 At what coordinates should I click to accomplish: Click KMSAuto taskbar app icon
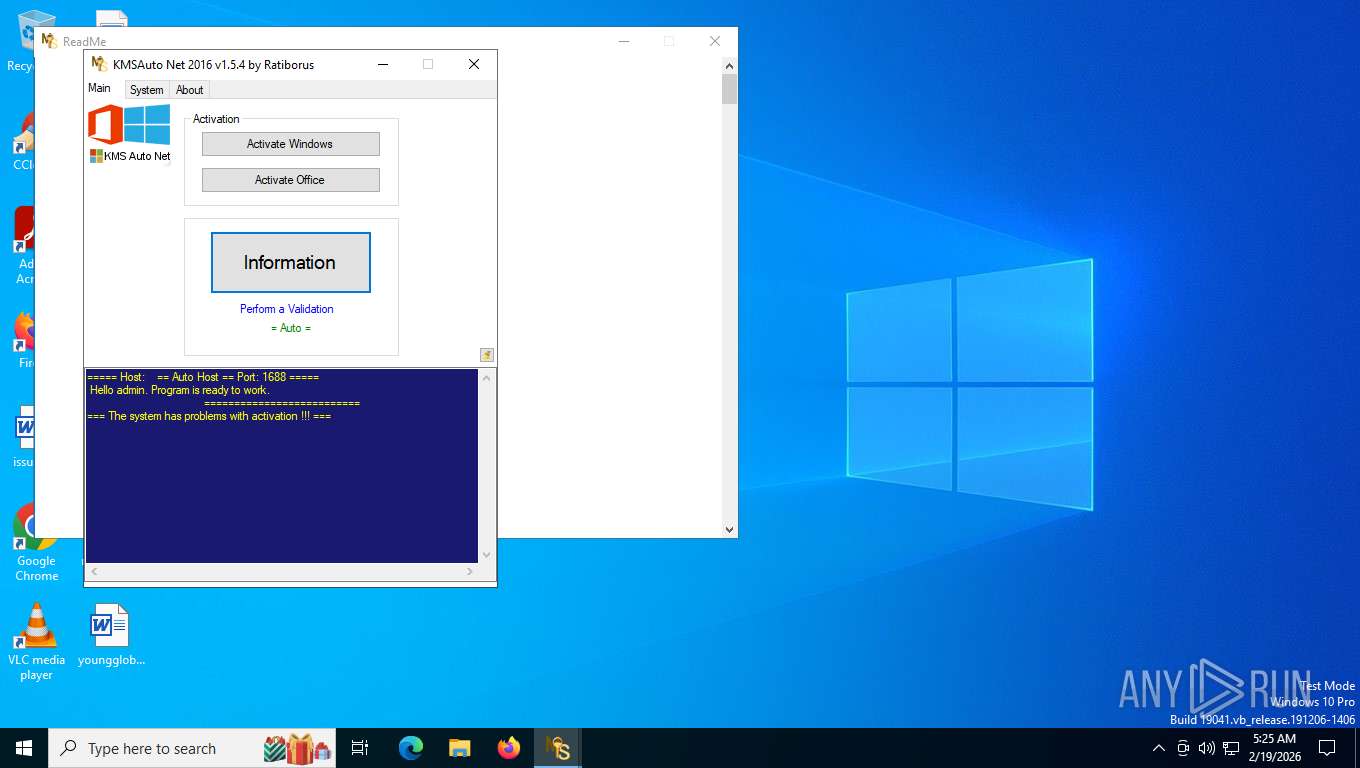(558, 748)
